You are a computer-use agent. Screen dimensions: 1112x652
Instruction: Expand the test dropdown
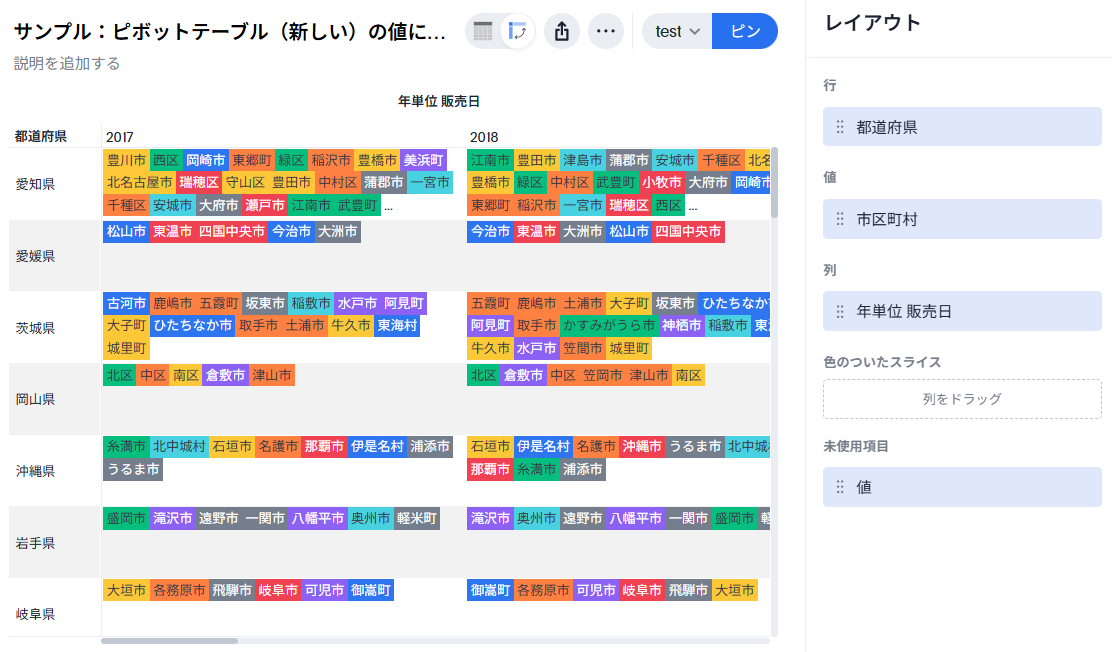point(677,32)
